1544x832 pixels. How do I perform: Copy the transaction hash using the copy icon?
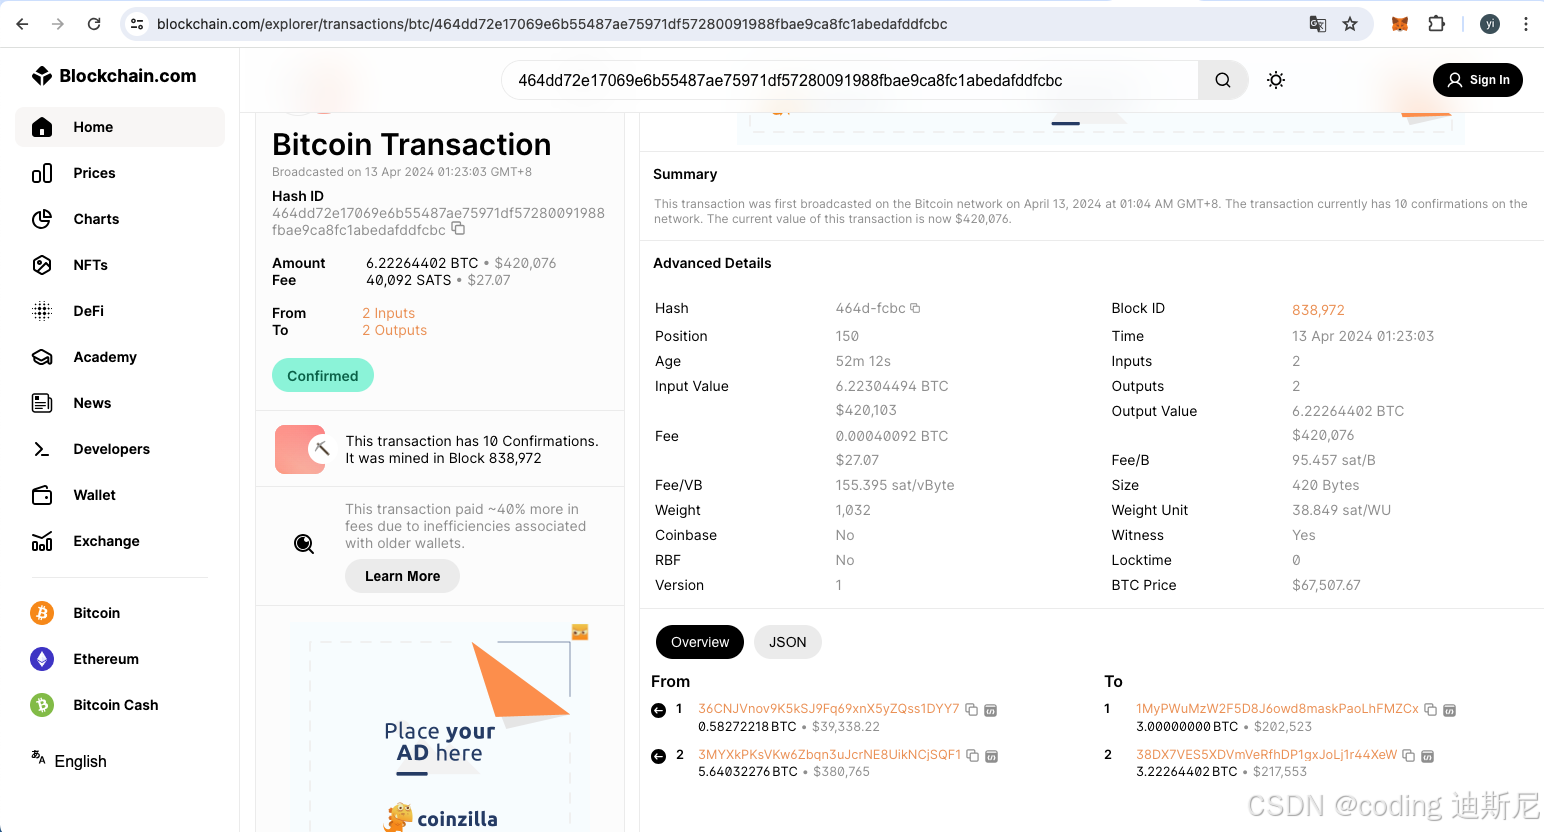[x=458, y=228]
